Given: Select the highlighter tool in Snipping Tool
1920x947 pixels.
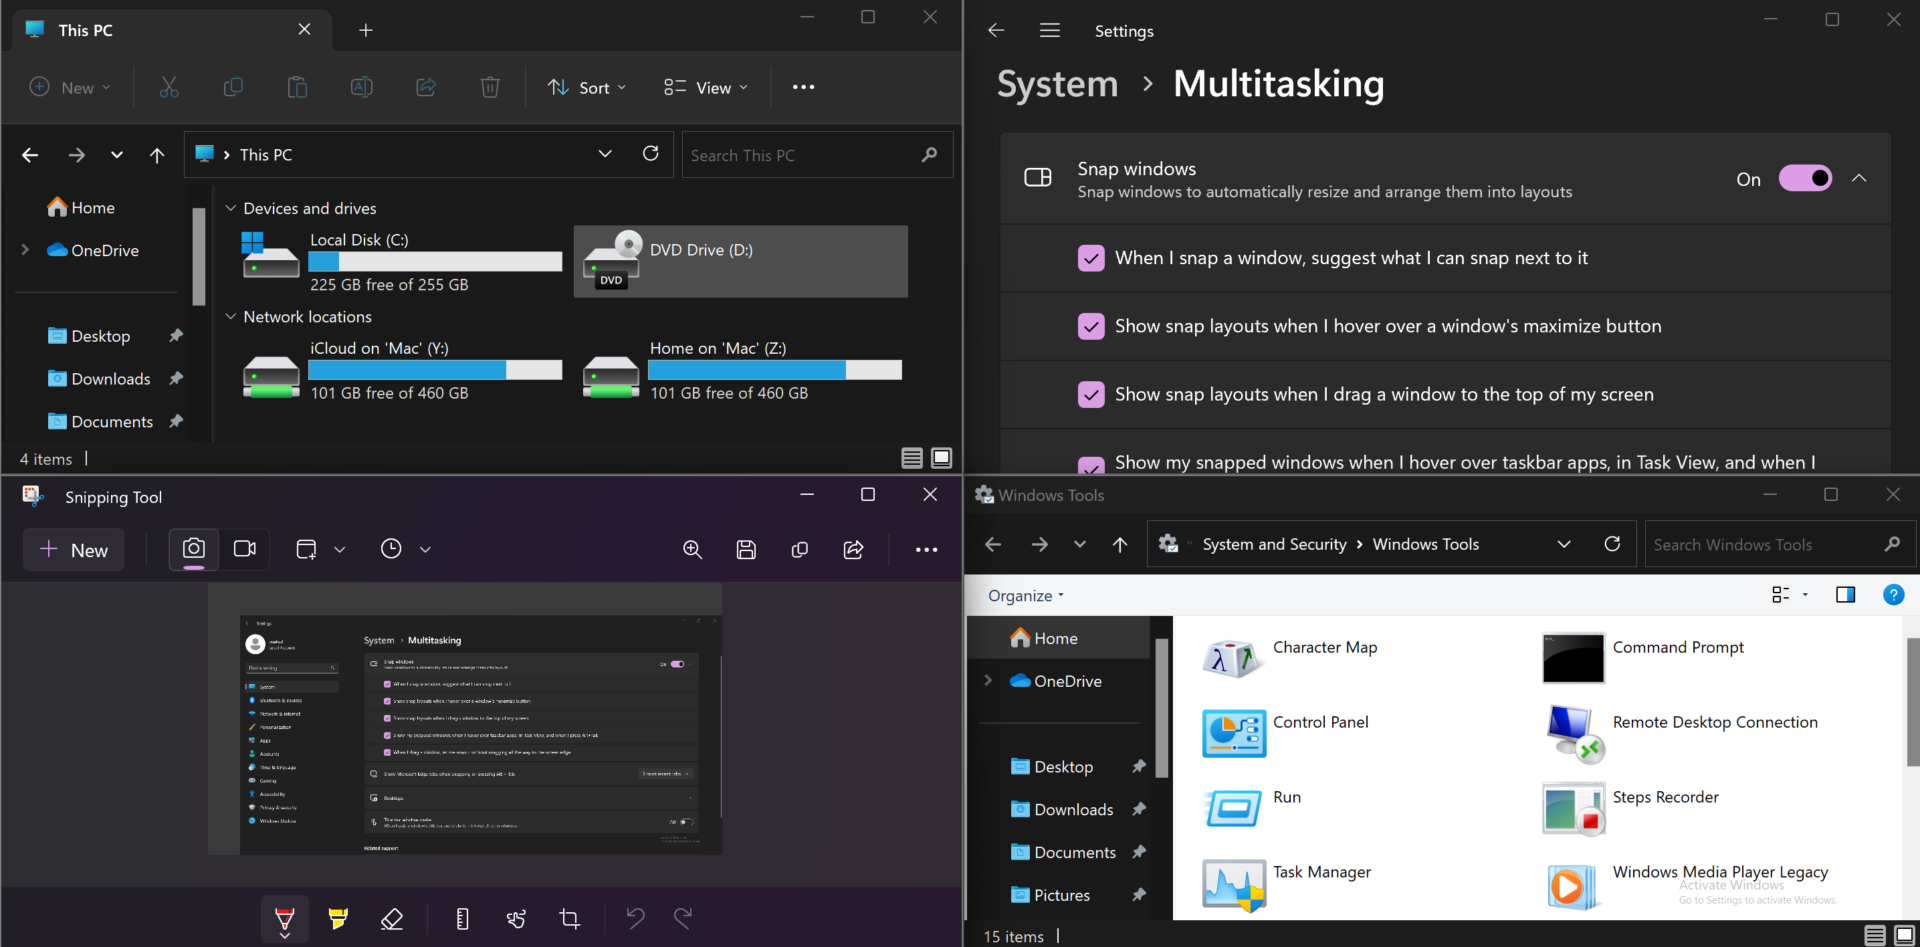Looking at the screenshot, I should click(338, 919).
